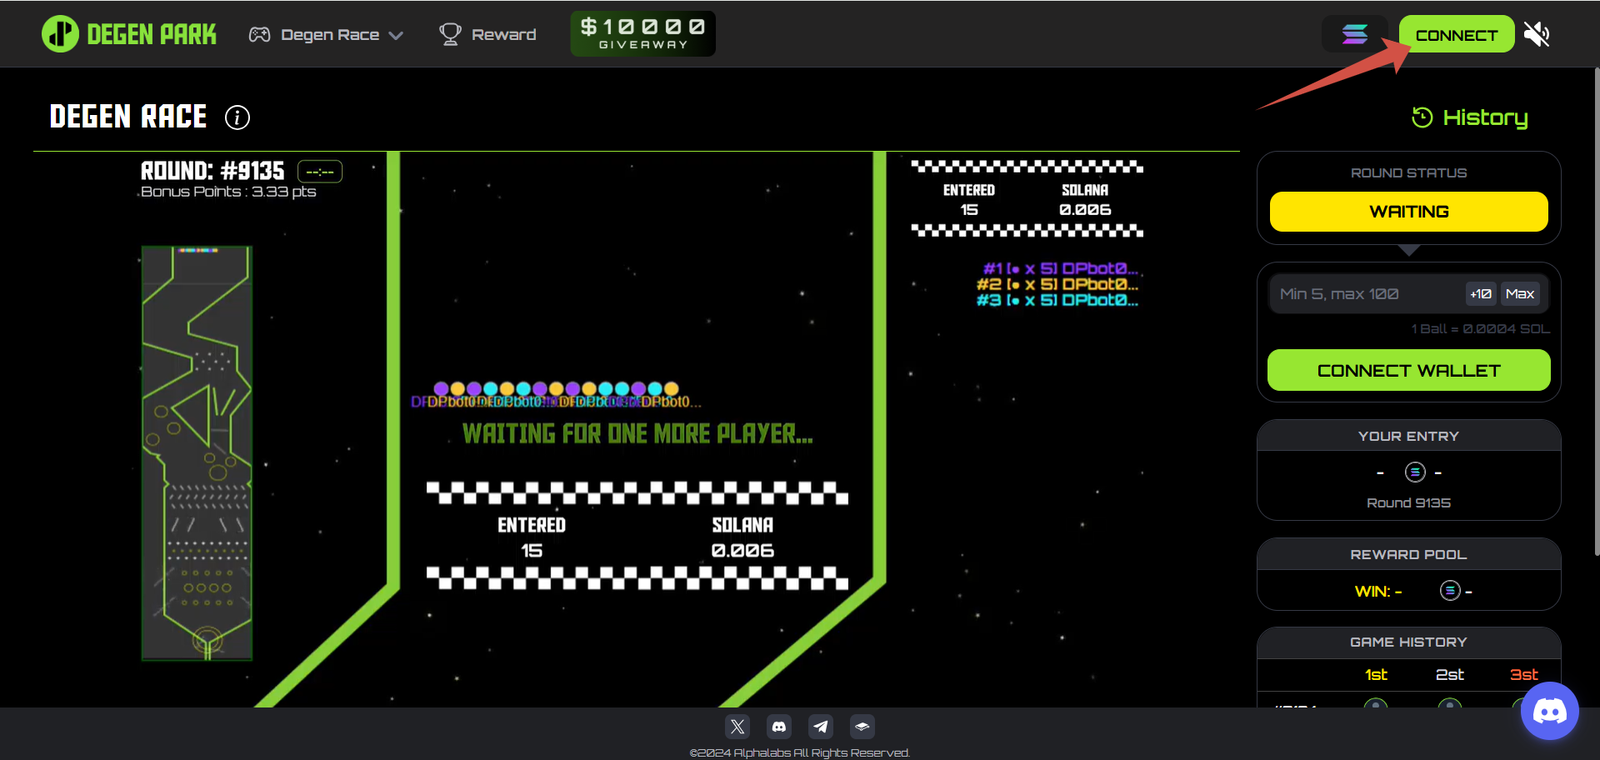Click the Degen Park logo
This screenshot has height=760, width=1600.
click(129, 34)
